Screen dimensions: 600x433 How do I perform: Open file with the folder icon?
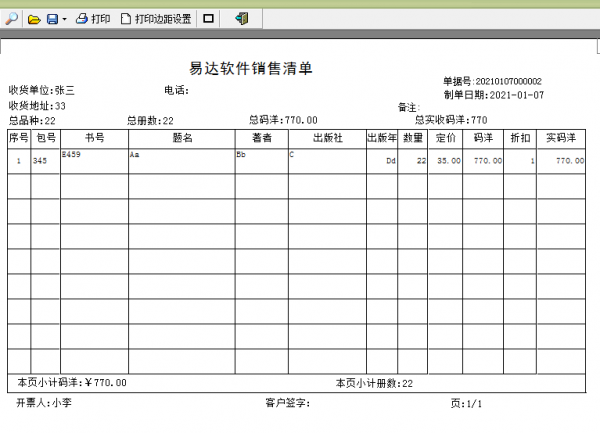(34, 19)
